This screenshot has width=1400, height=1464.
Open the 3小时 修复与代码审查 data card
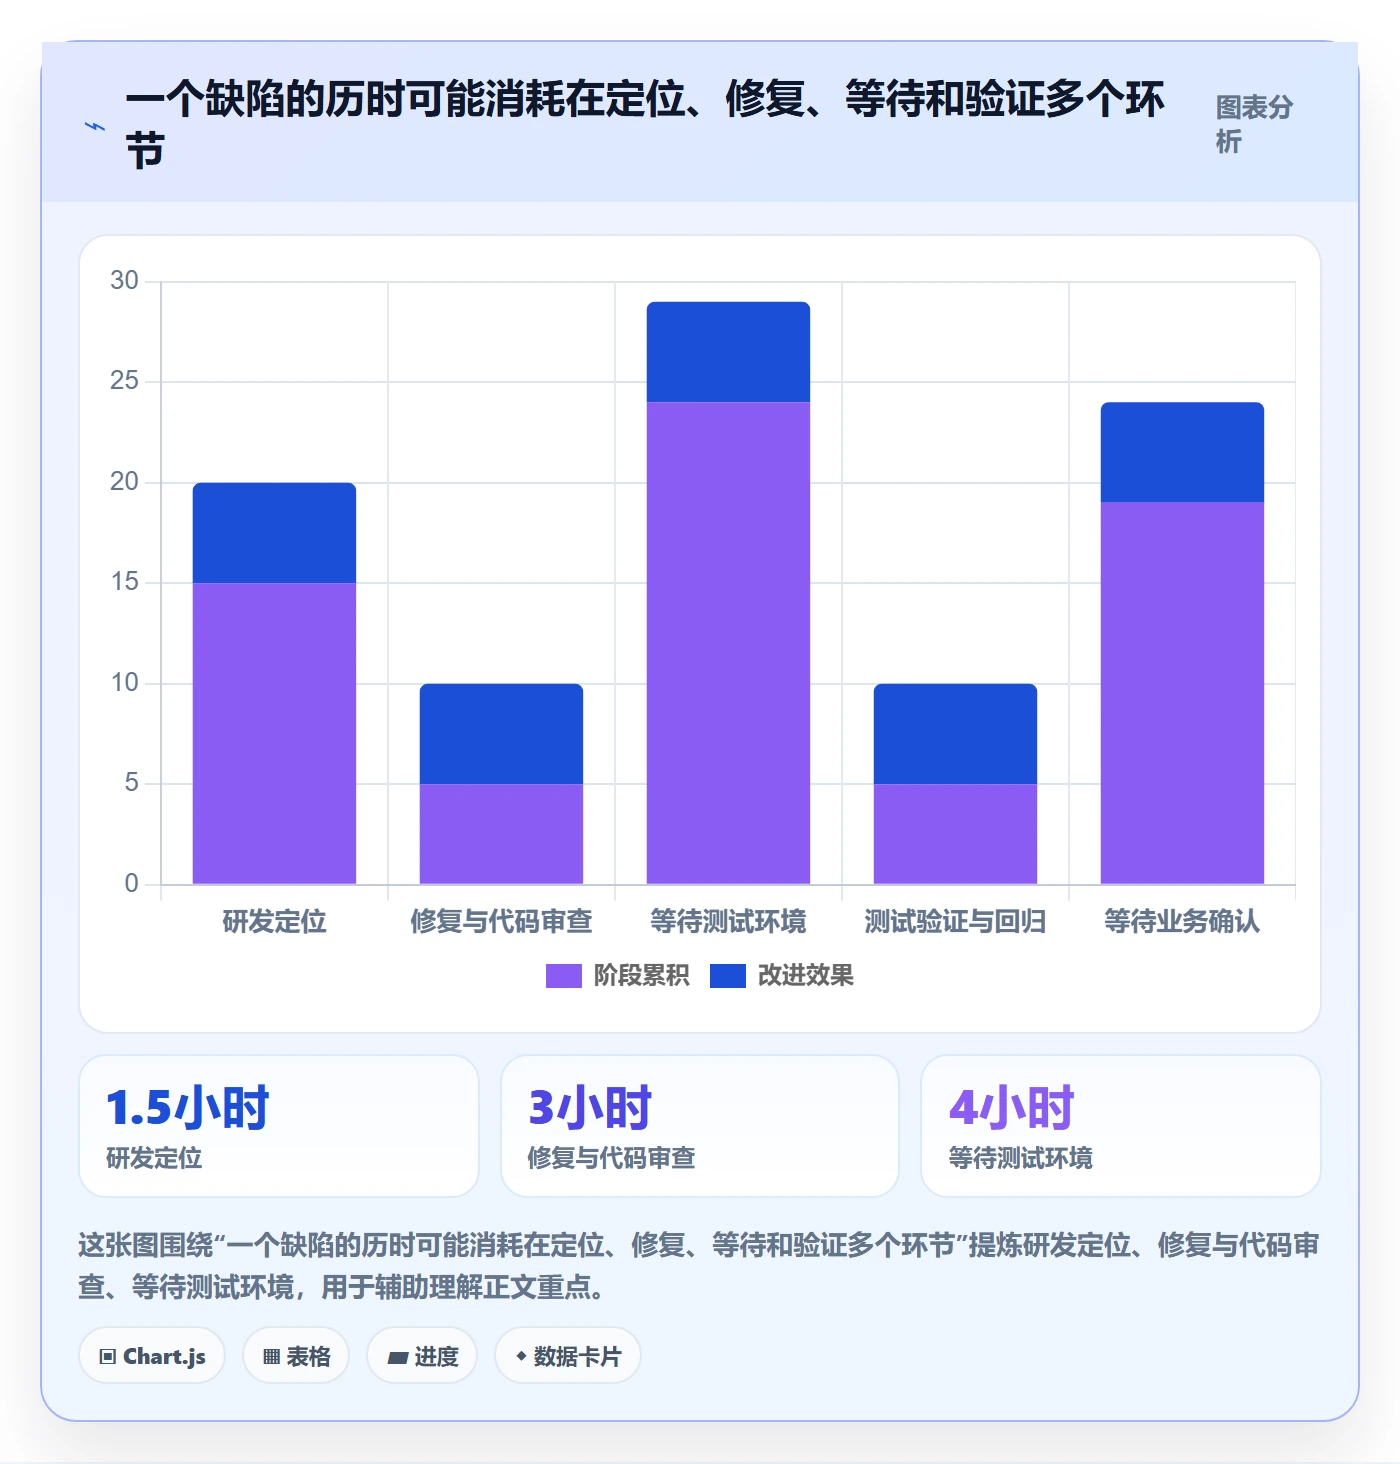click(700, 1126)
